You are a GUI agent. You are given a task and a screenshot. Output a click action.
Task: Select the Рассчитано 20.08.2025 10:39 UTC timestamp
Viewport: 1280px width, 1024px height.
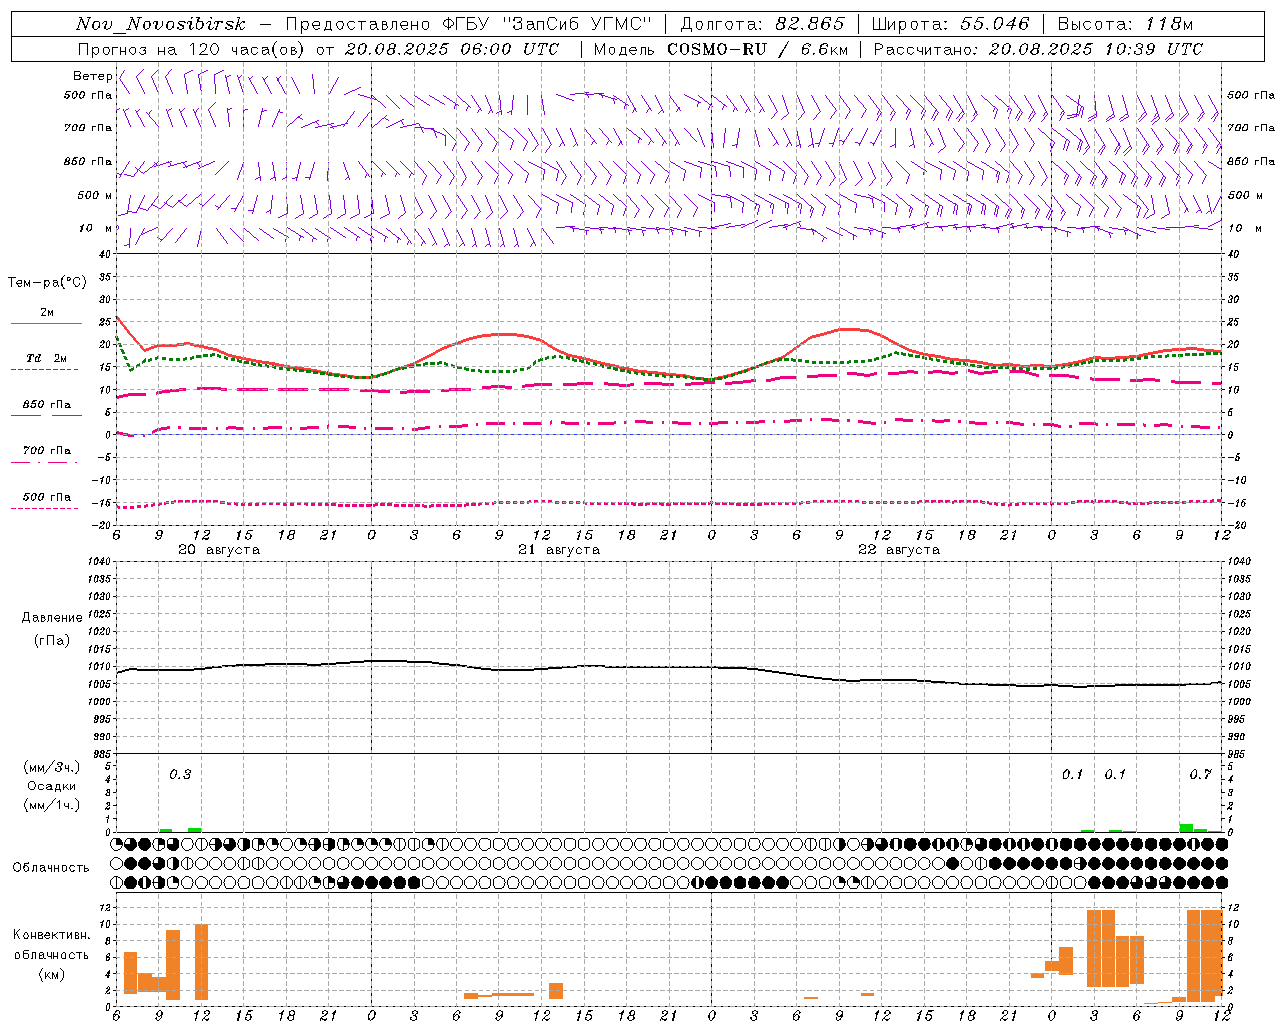tap(1038, 49)
